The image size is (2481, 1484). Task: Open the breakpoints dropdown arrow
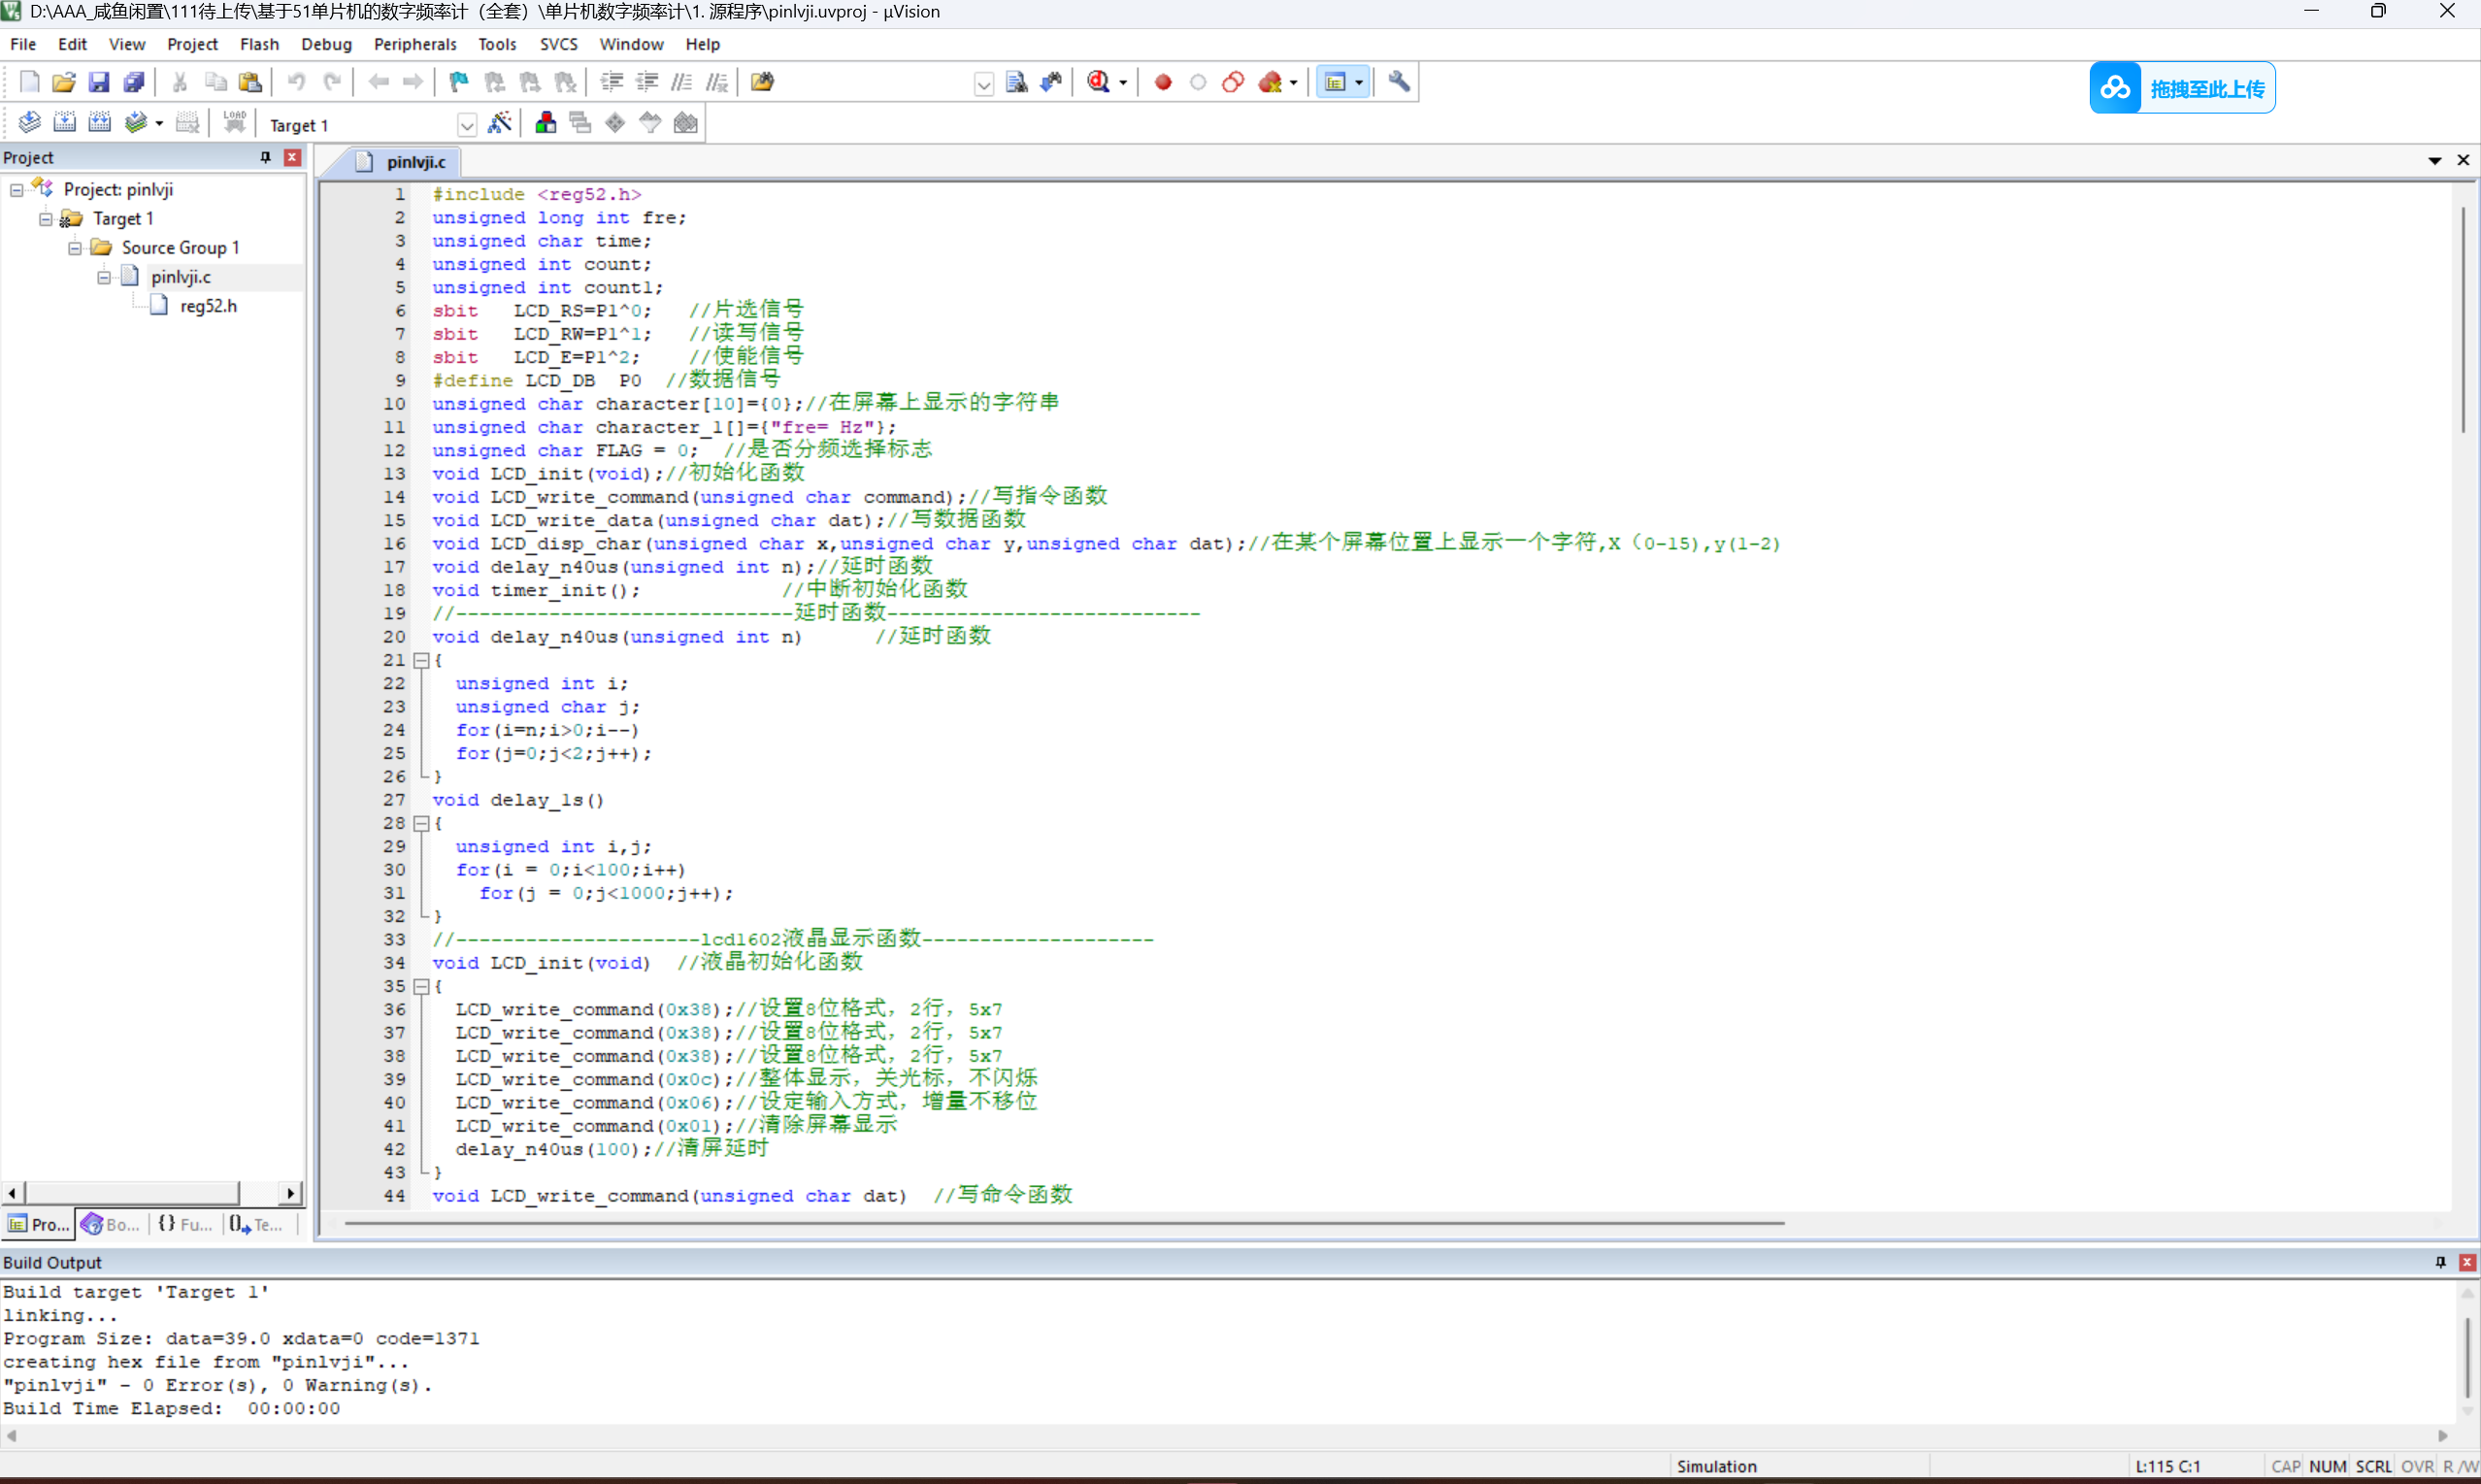1294,83
